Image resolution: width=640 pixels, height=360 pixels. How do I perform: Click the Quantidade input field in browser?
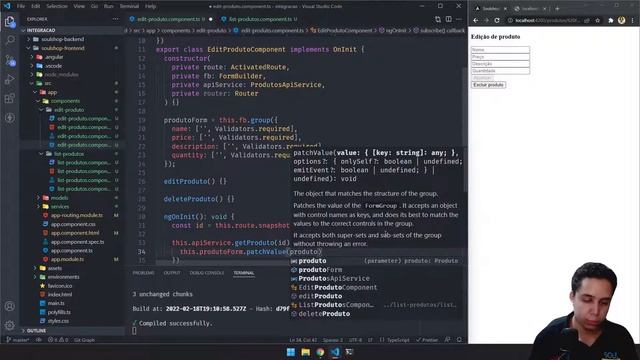(x=500, y=71)
